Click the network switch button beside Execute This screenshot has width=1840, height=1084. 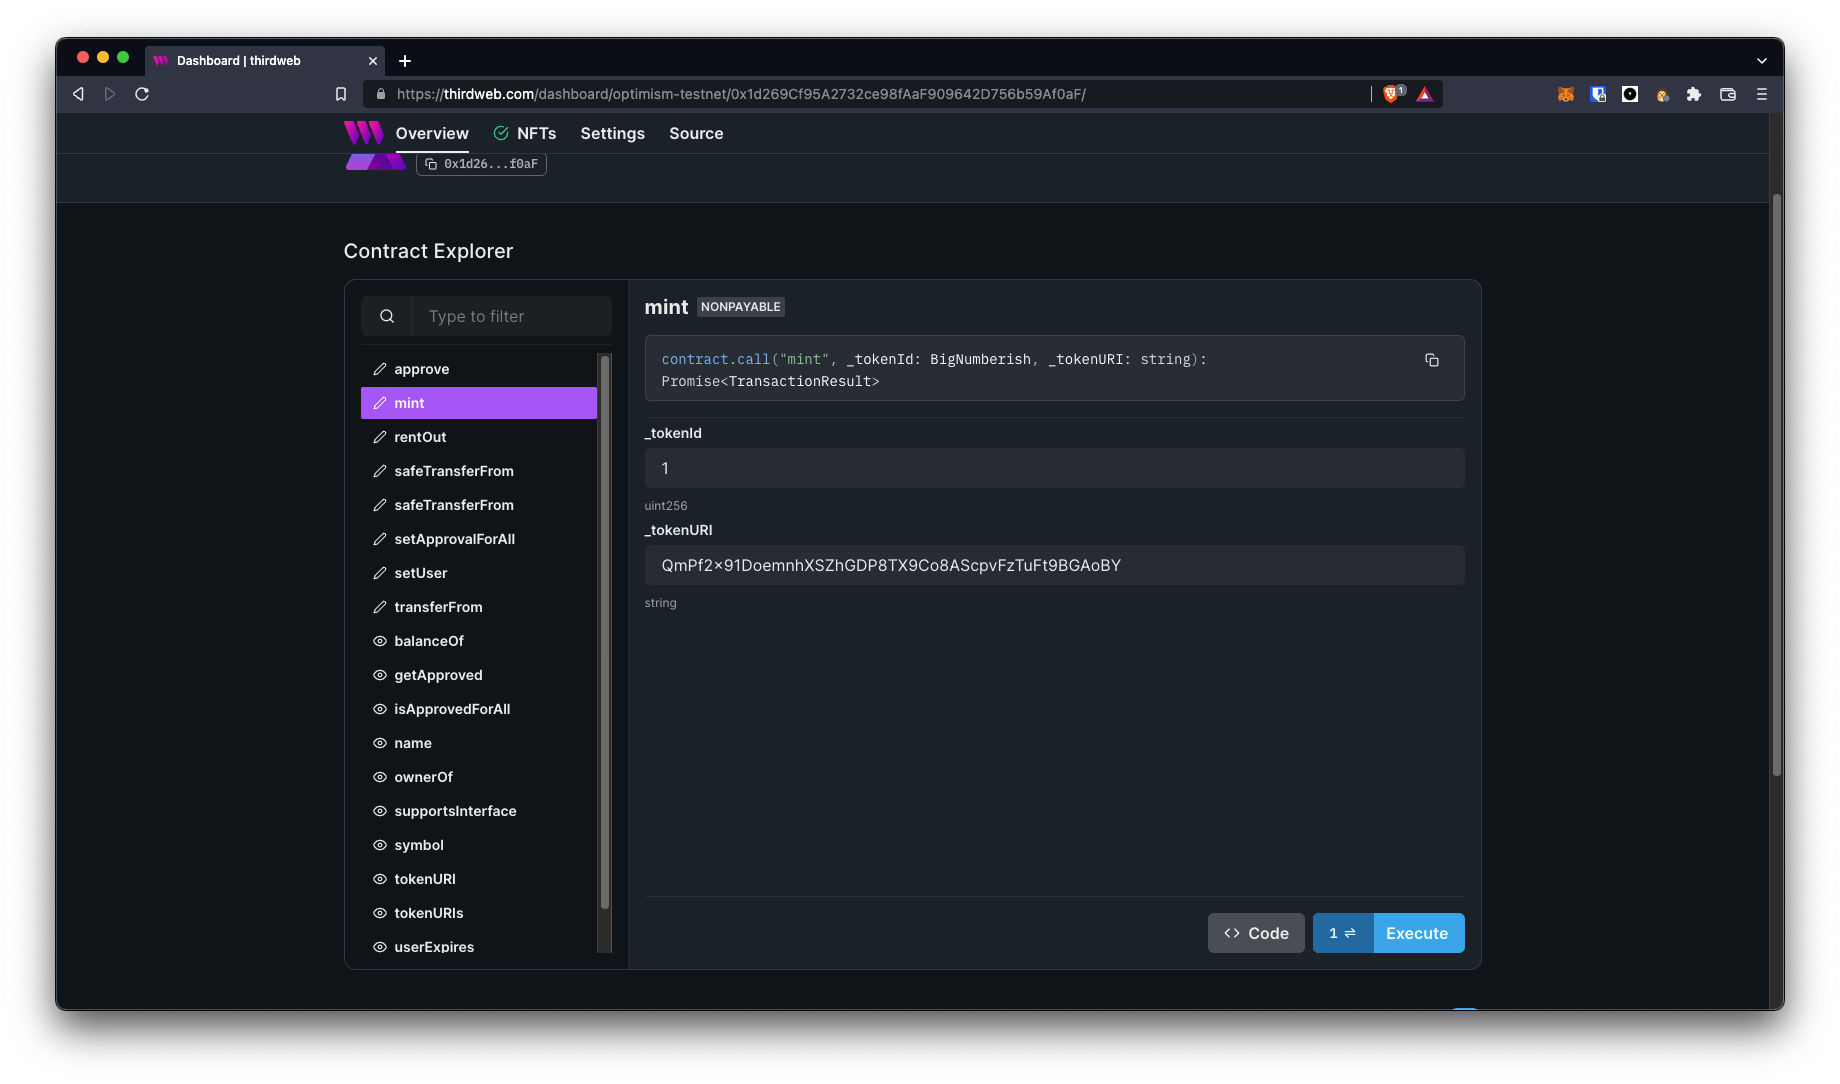[x=1342, y=933]
